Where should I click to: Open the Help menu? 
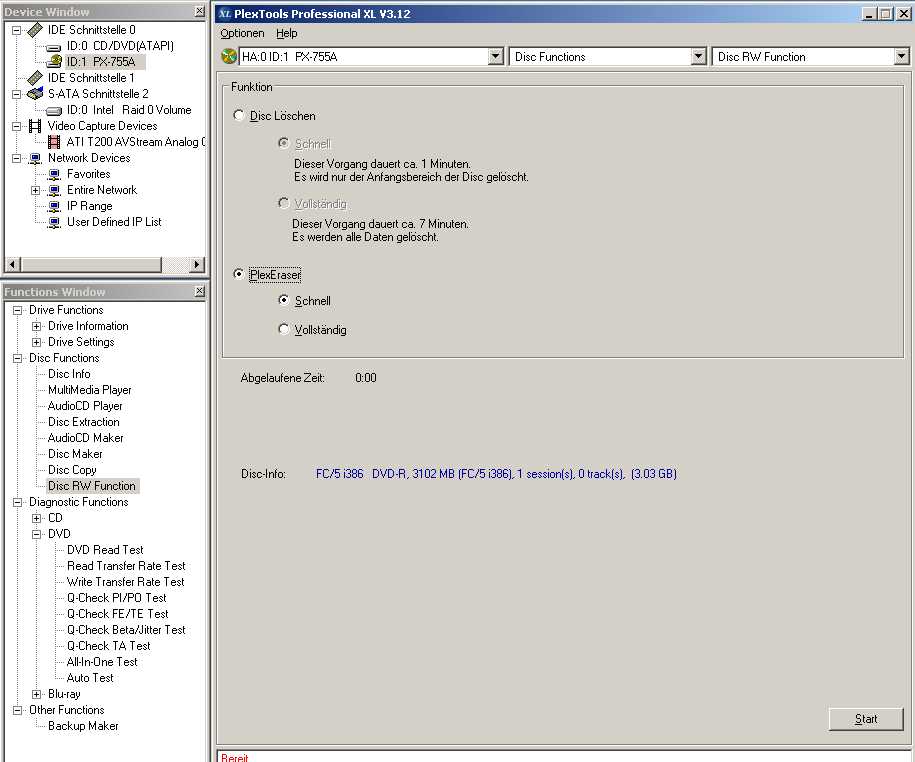[287, 33]
